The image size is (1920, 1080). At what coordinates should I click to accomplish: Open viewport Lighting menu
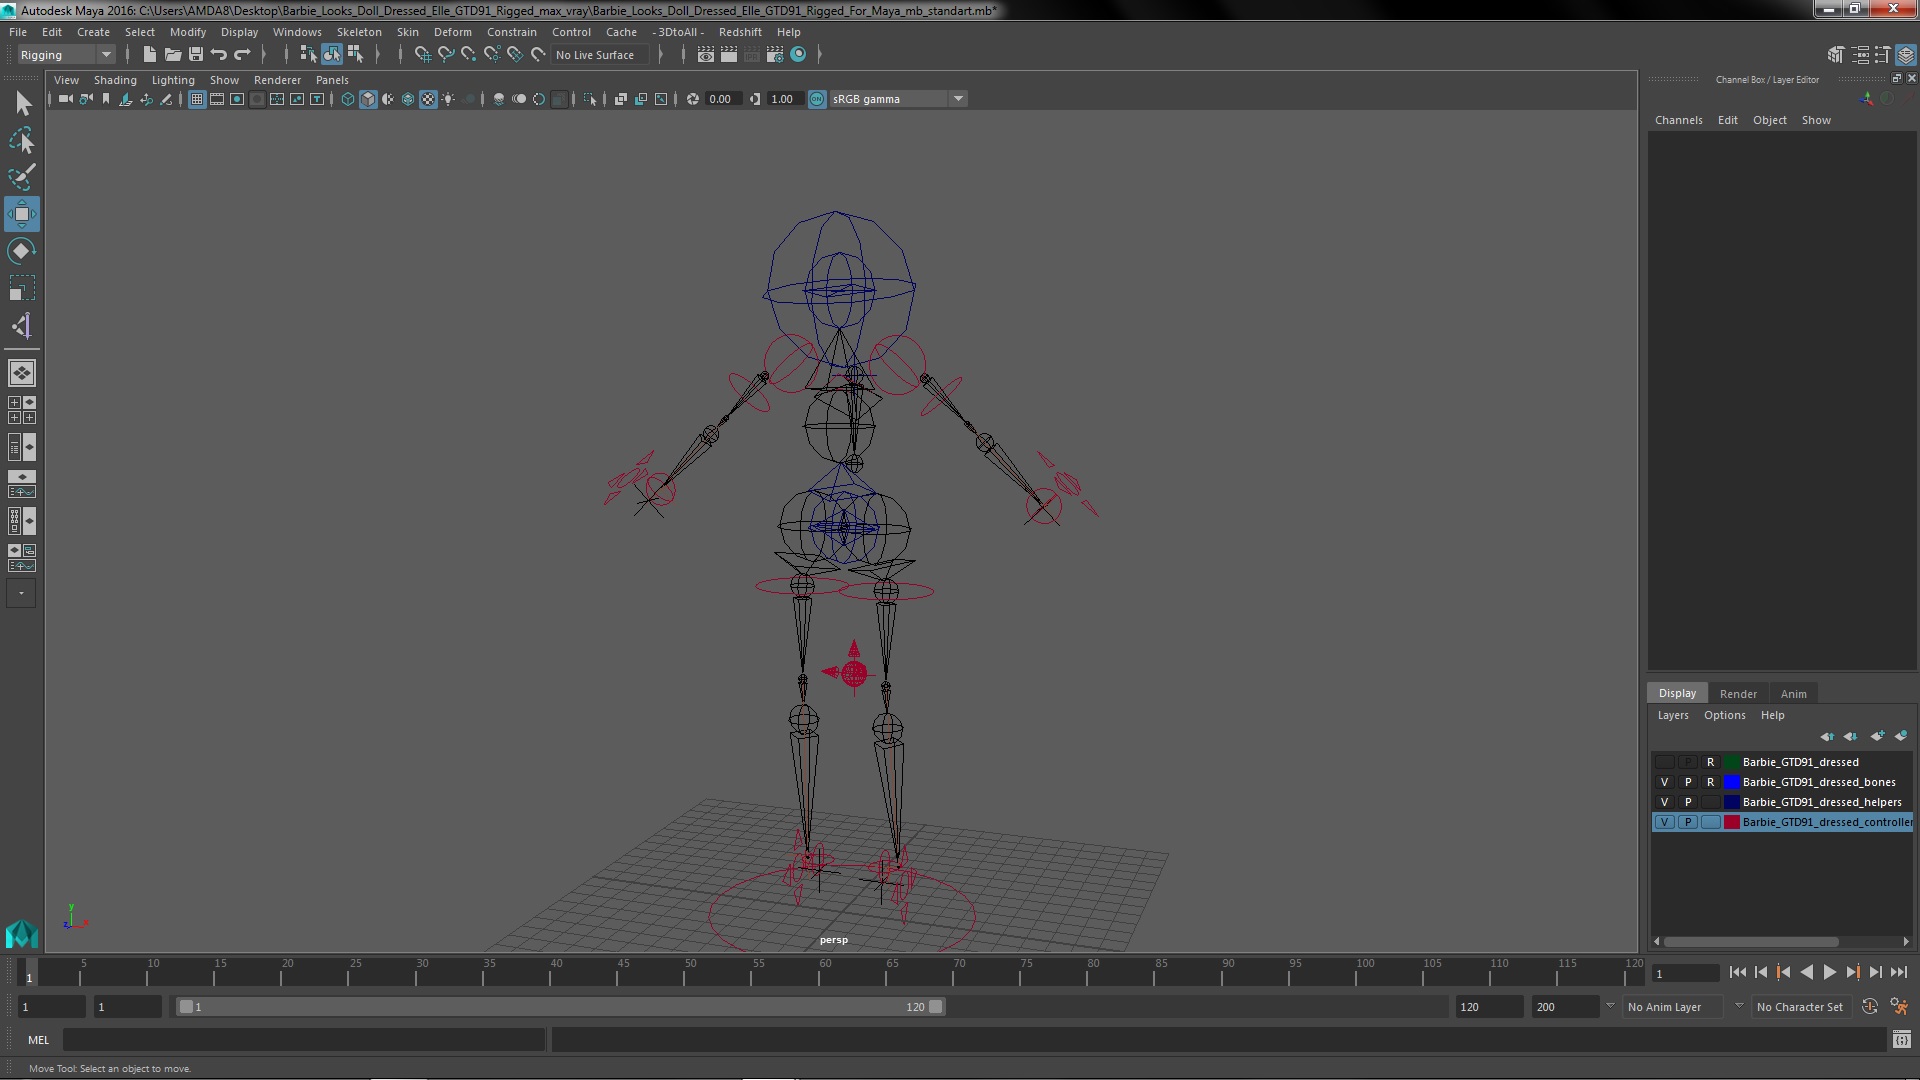pyautogui.click(x=173, y=80)
